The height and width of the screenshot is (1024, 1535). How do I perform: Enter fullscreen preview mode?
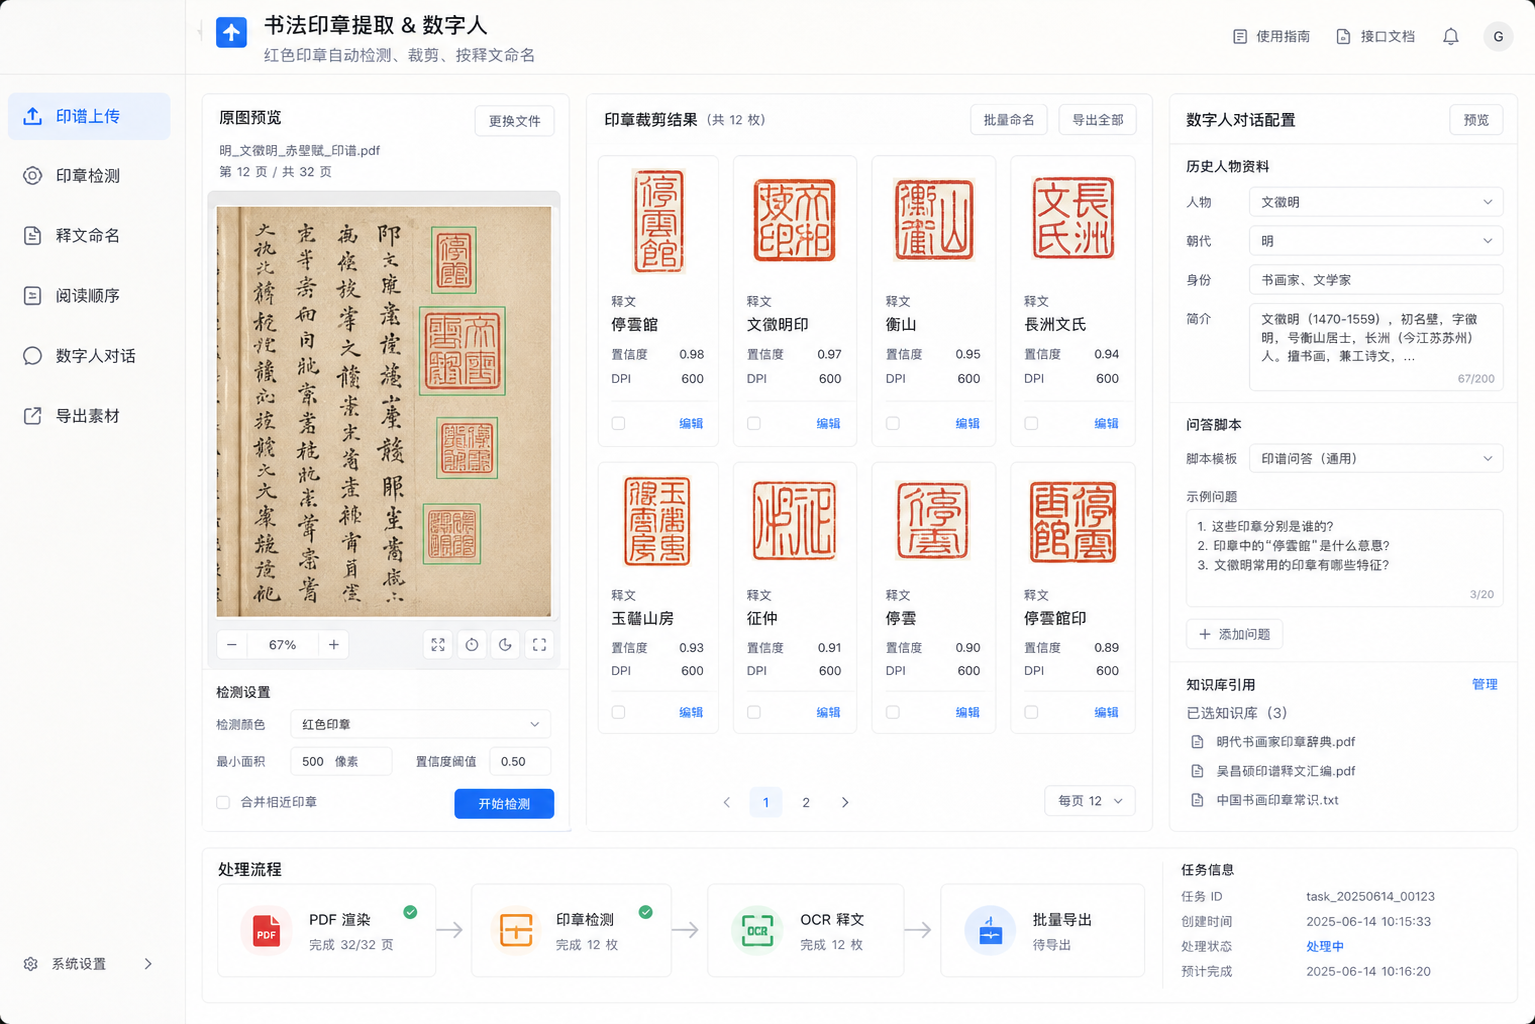(539, 645)
